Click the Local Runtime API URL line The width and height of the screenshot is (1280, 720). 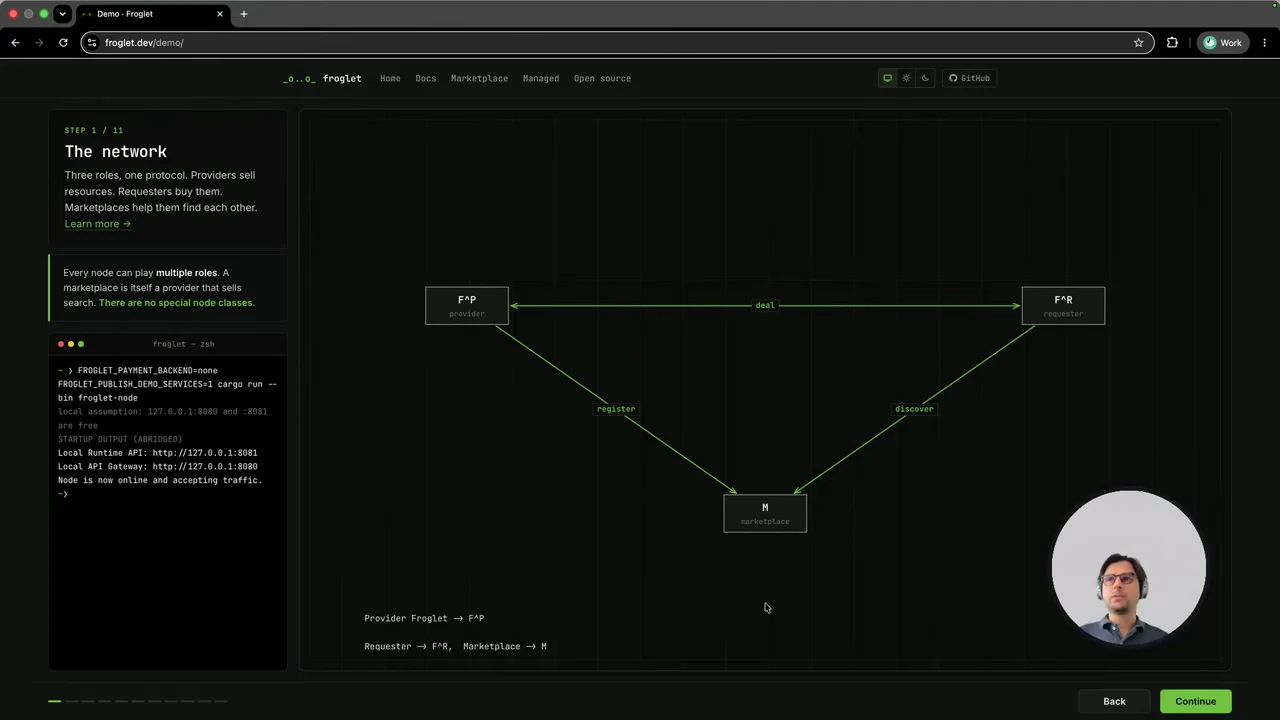158,453
